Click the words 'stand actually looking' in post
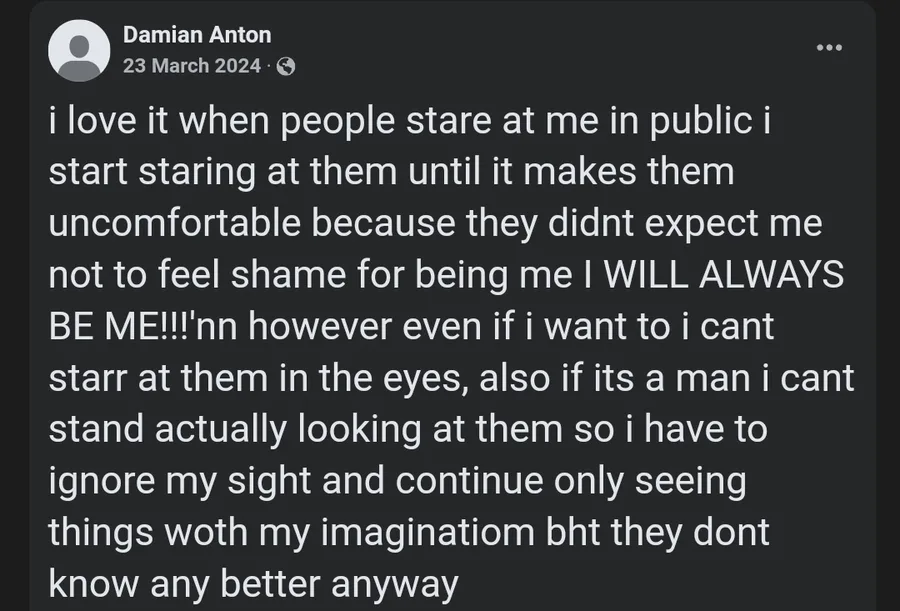The width and height of the screenshot is (900, 611). click(235, 431)
